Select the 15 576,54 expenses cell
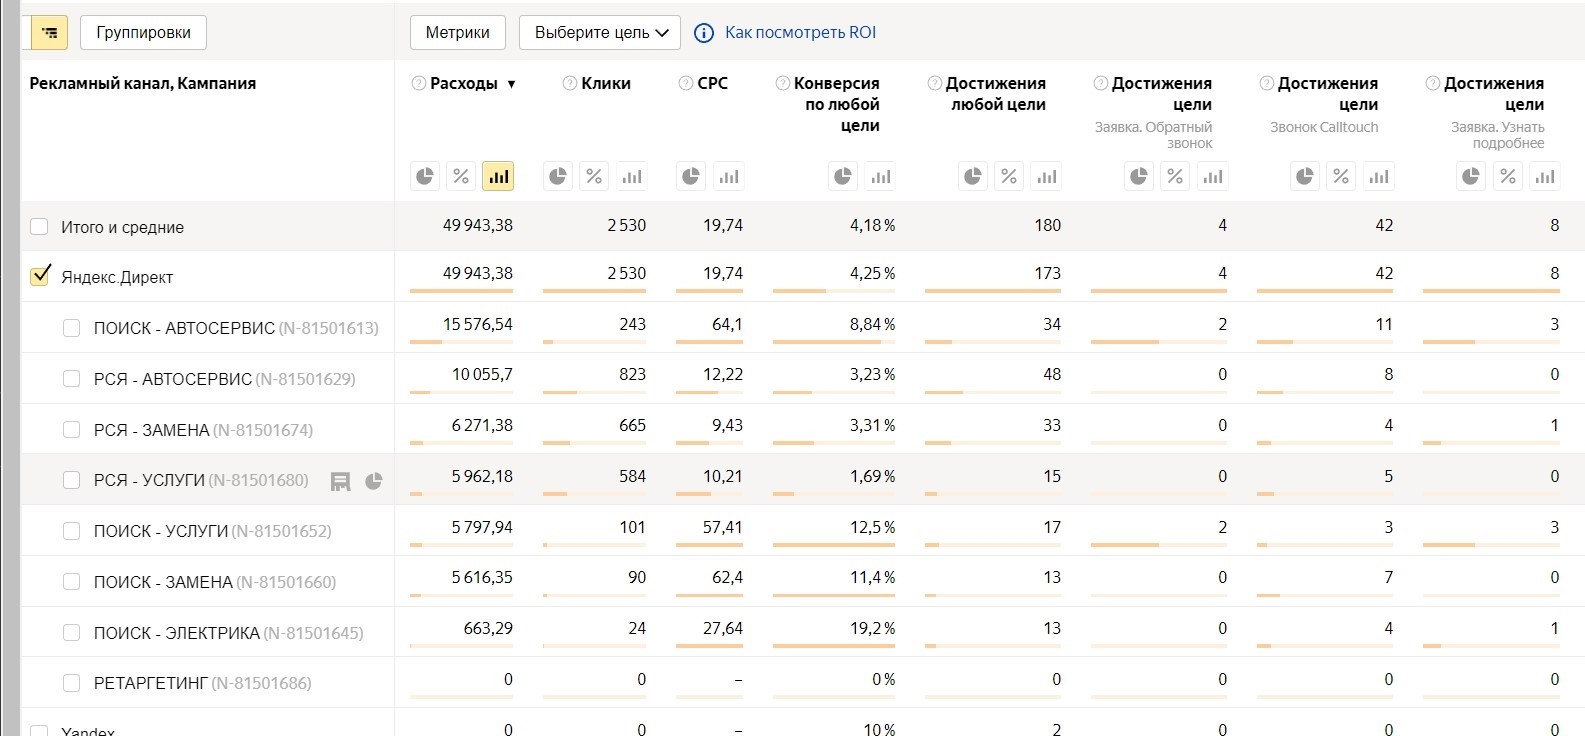The image size is (1585, 736). [x=478, y=324]
